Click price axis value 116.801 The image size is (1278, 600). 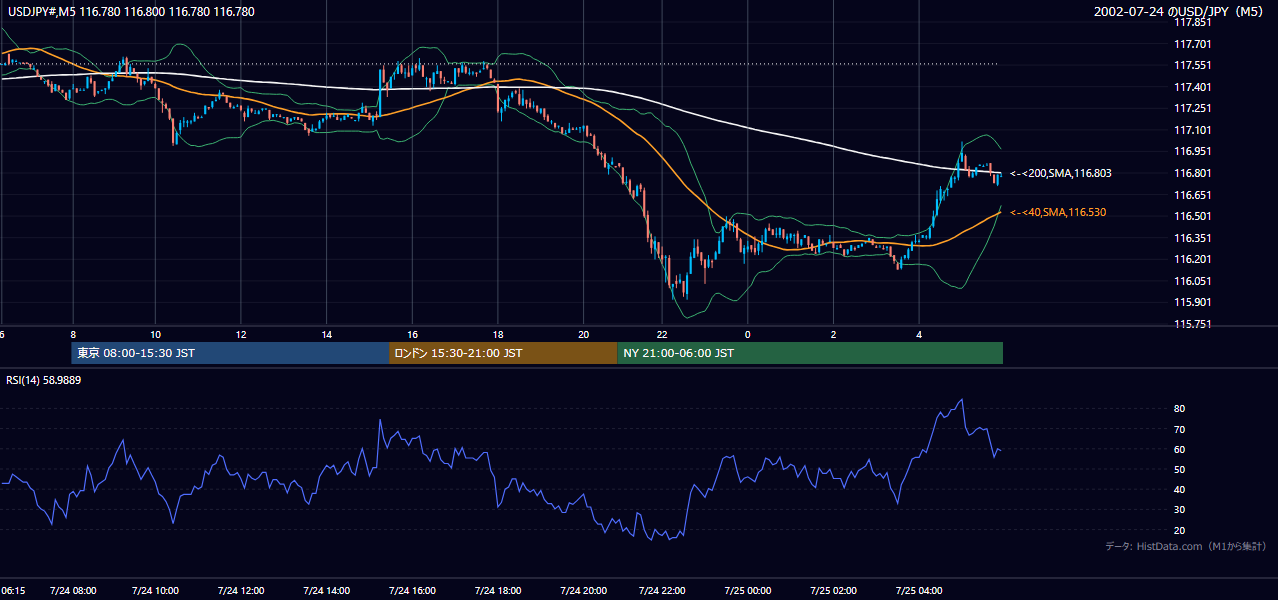pos(1194,173)
